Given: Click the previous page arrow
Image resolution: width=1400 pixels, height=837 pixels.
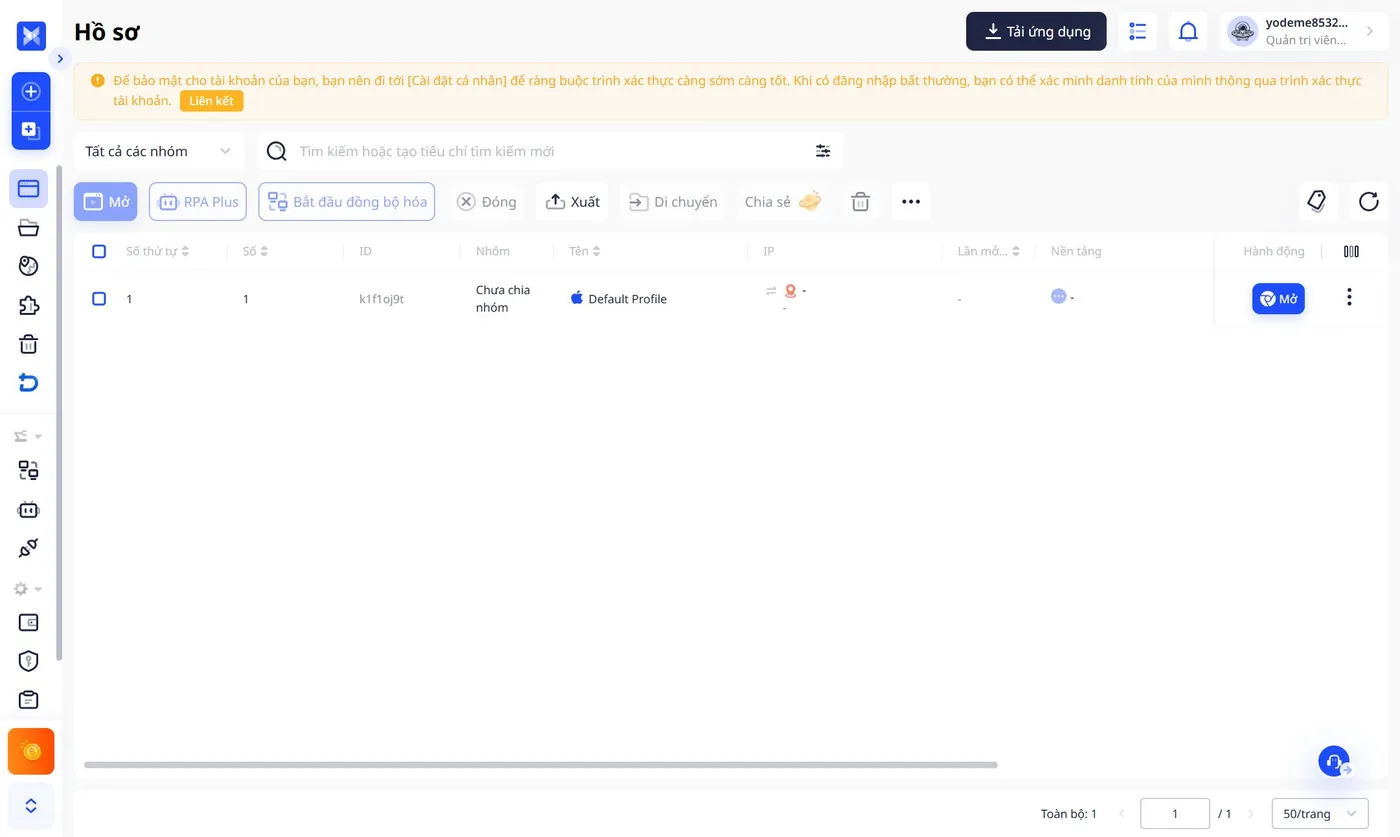Looking at the screenshot, I should point(1121,814).
